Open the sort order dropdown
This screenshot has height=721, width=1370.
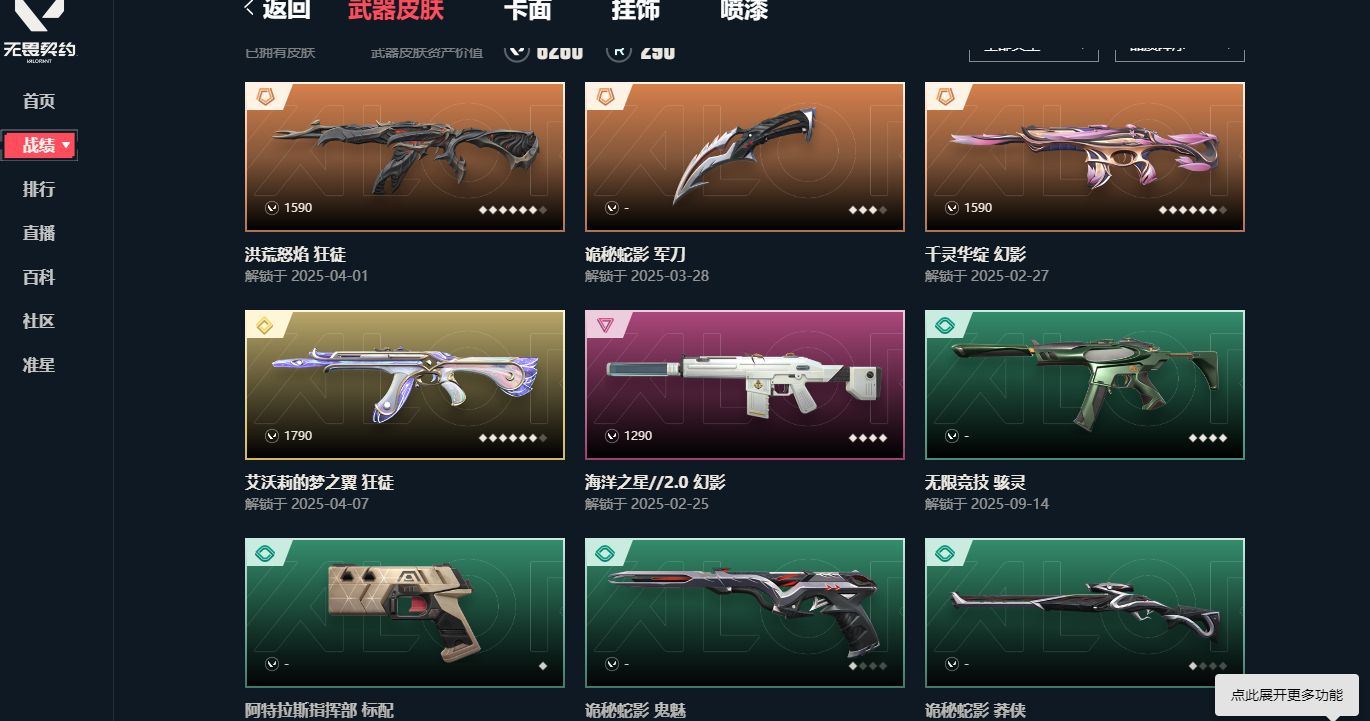tap(1180, 49)
